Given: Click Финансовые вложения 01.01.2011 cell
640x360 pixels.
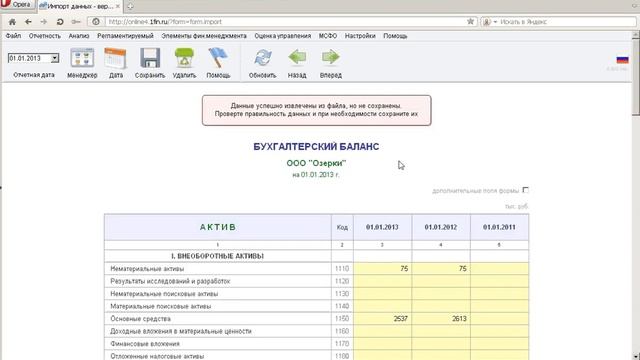Looking at the screenshot, I should 499,344.
